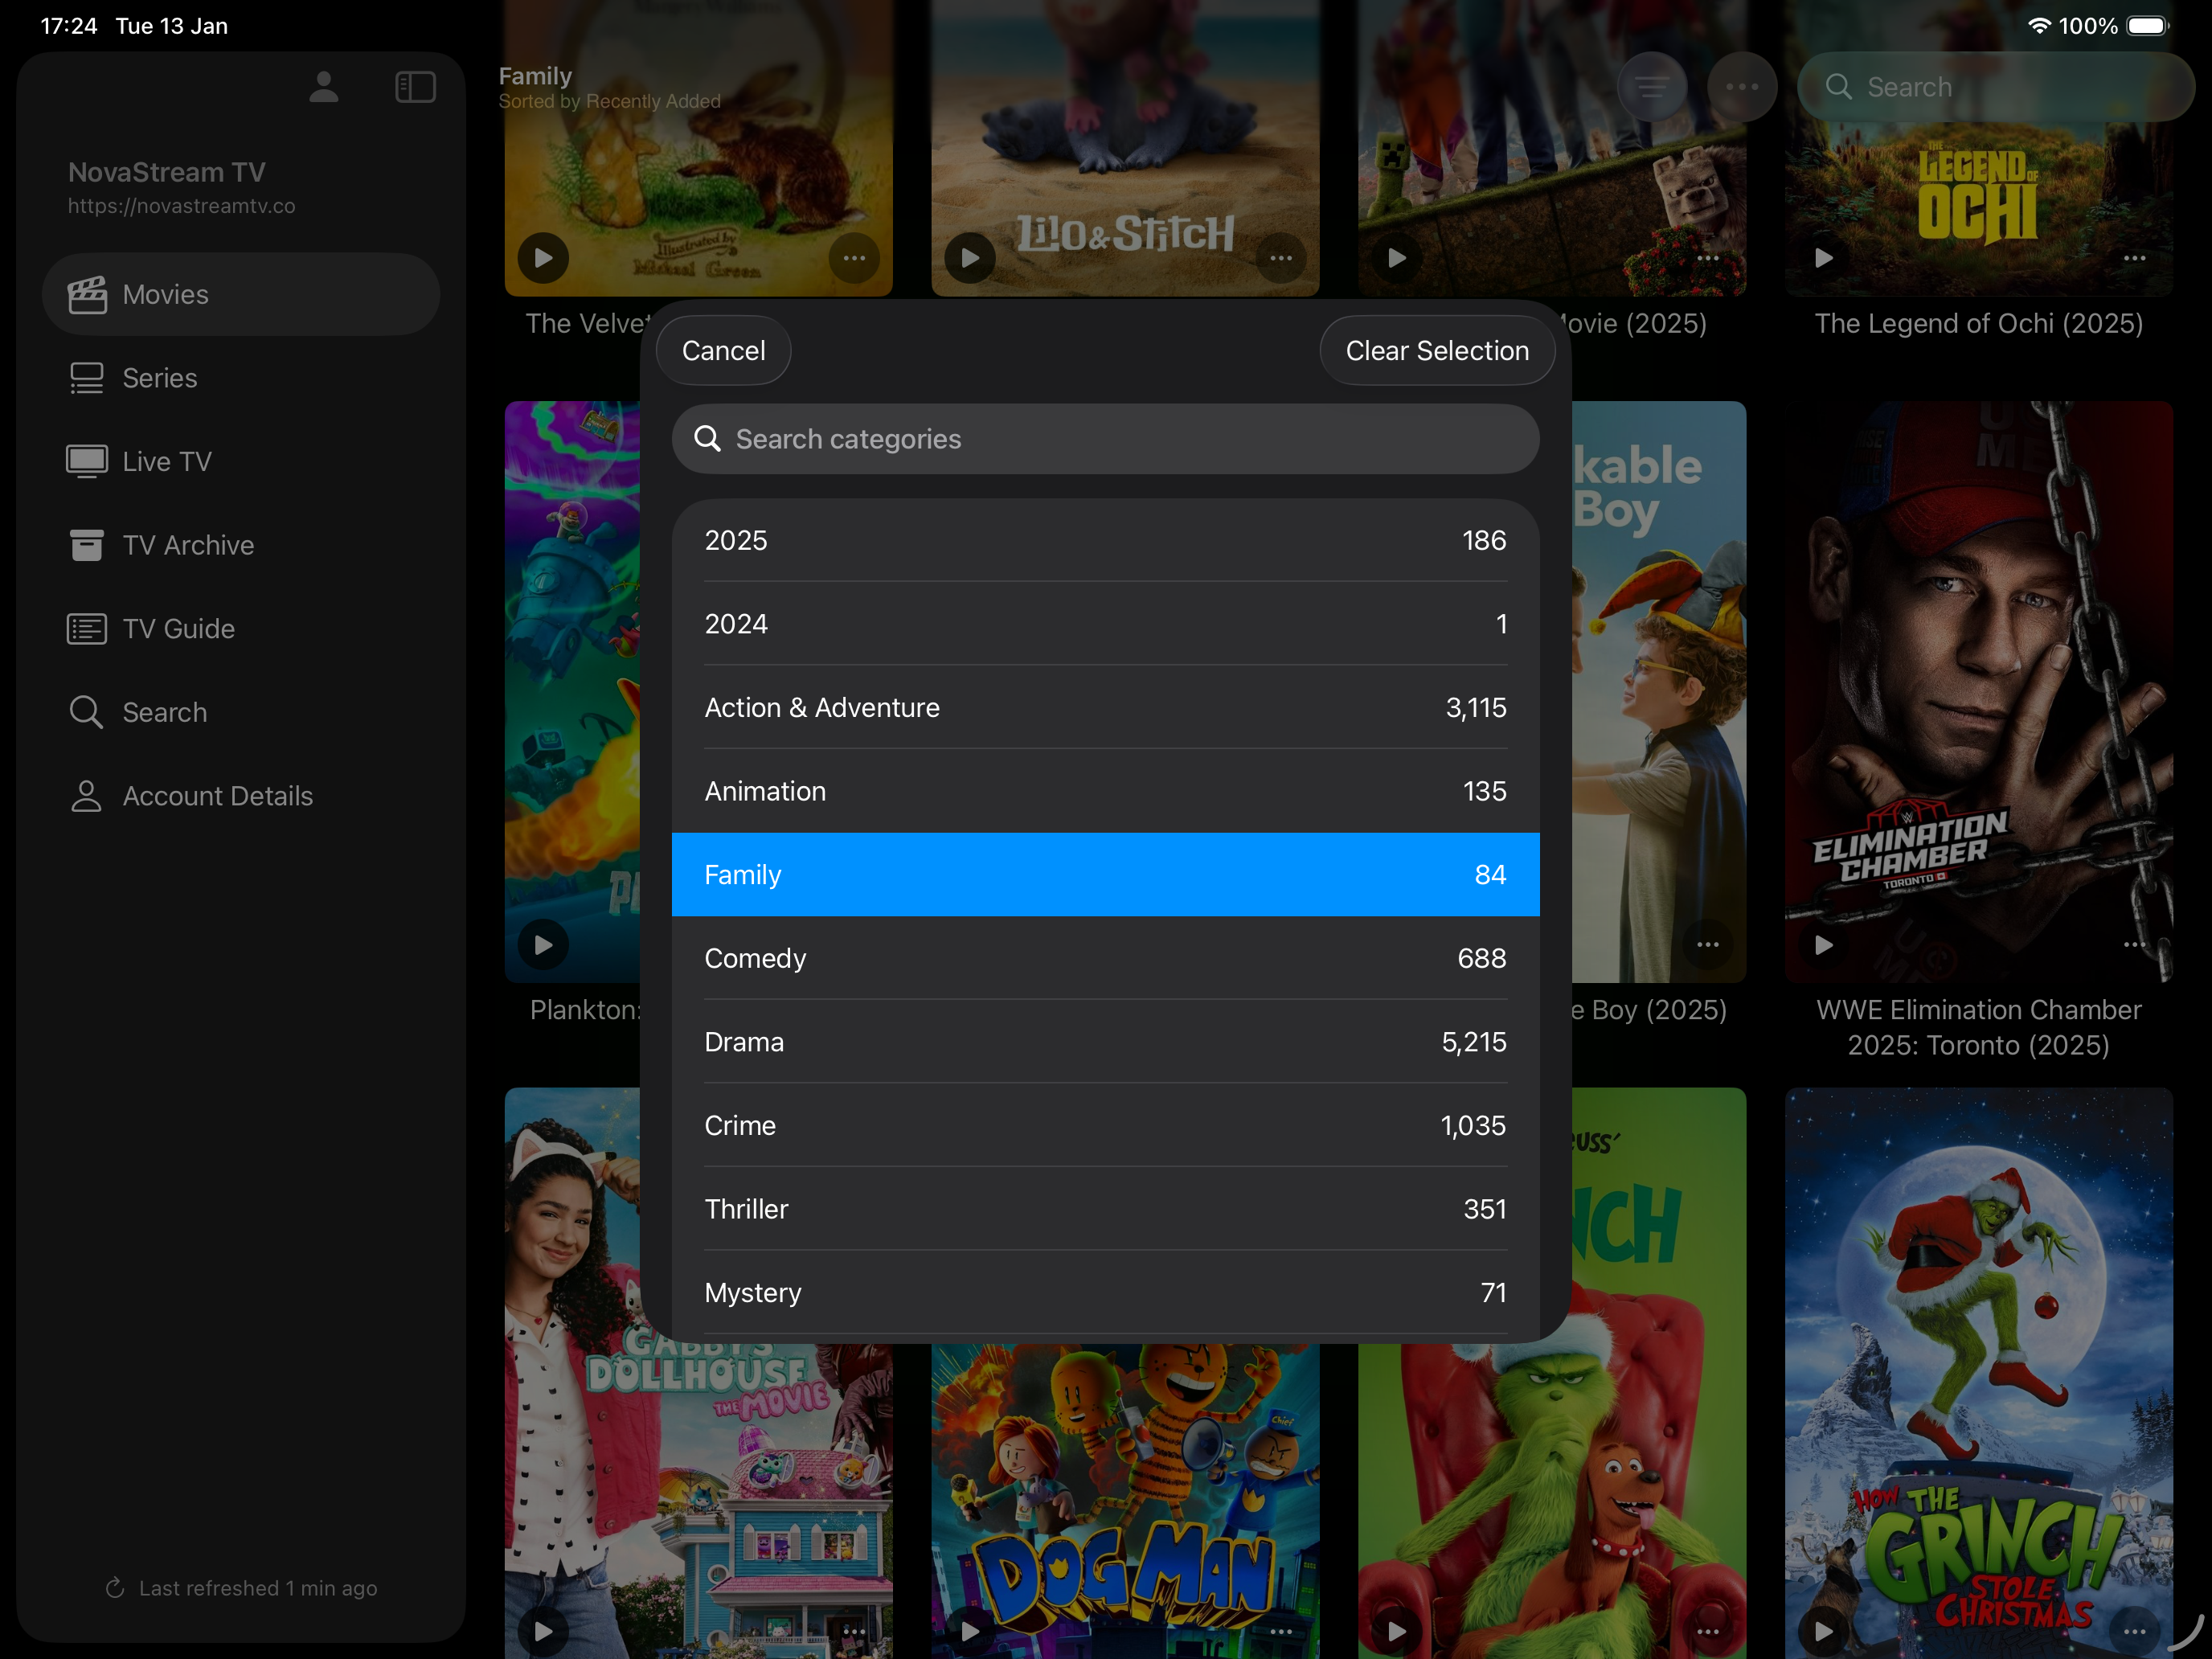Select the Mystery category
2212x1659 pixels.
click(1105, 1293)
